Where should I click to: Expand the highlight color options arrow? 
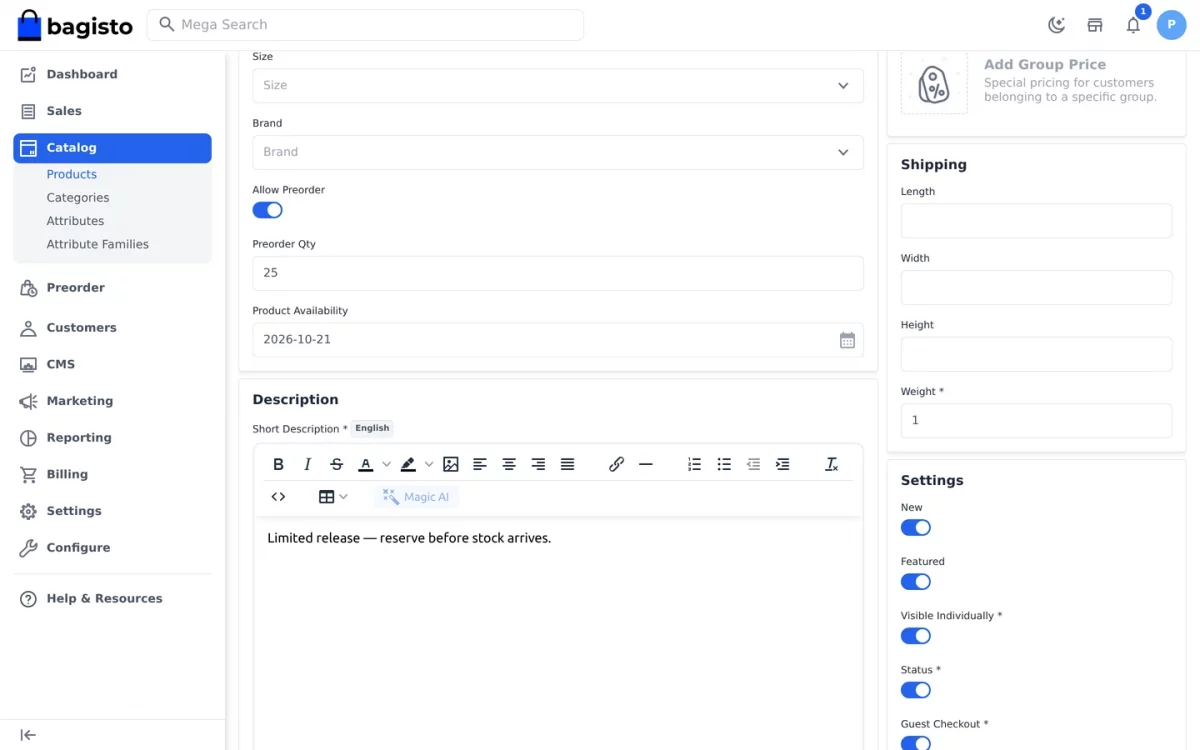point(429,464)
